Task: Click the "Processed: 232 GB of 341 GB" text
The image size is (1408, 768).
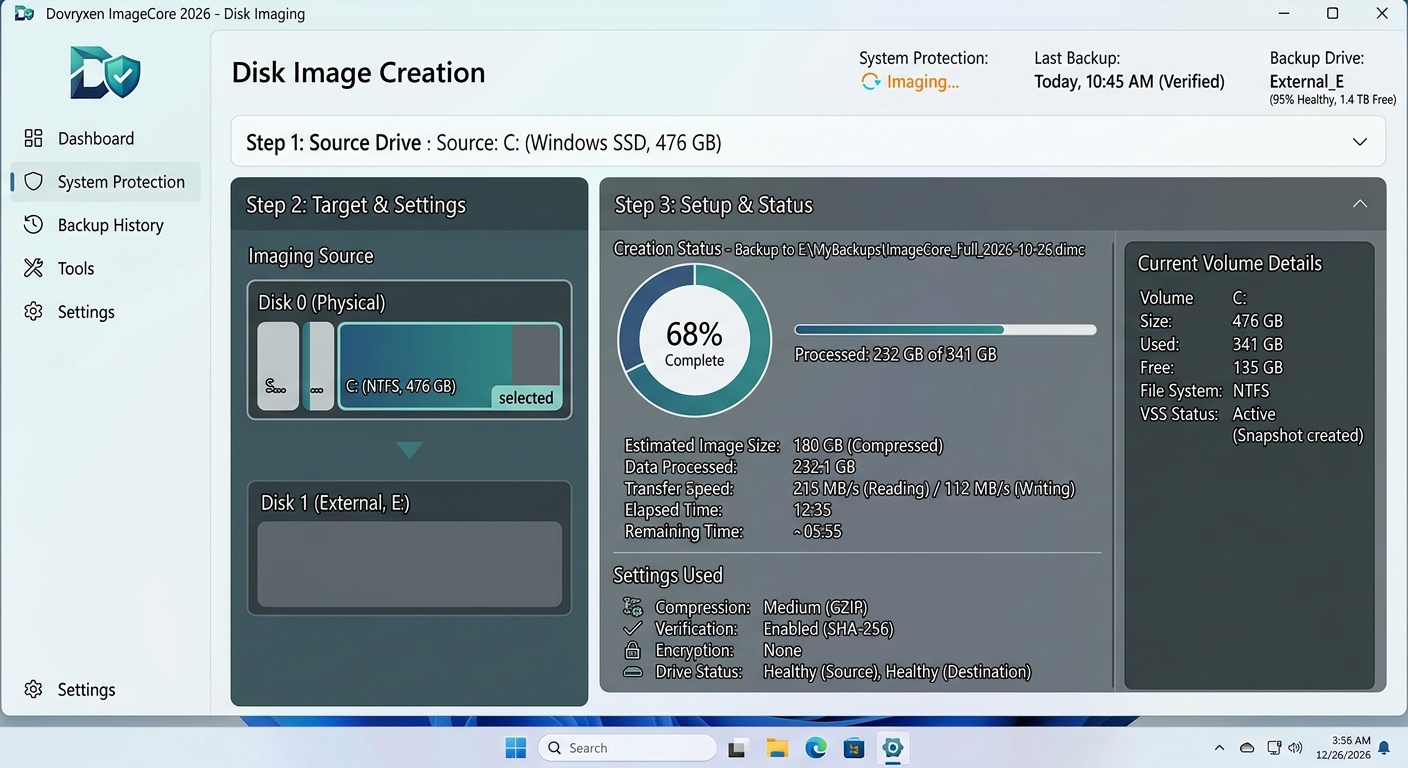Action: [895, 354]
